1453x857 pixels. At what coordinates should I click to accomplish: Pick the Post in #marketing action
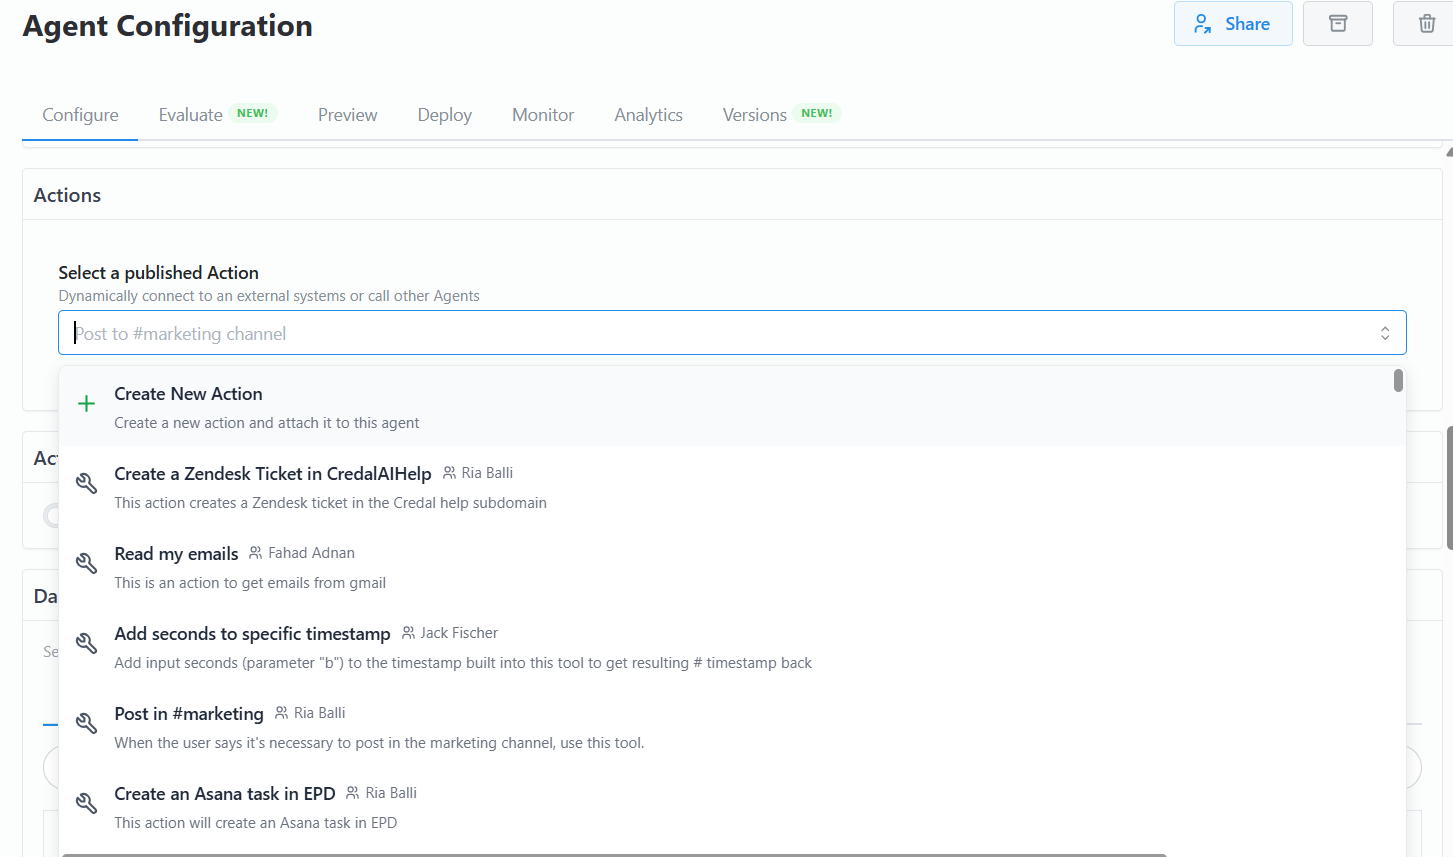[189, 714]
